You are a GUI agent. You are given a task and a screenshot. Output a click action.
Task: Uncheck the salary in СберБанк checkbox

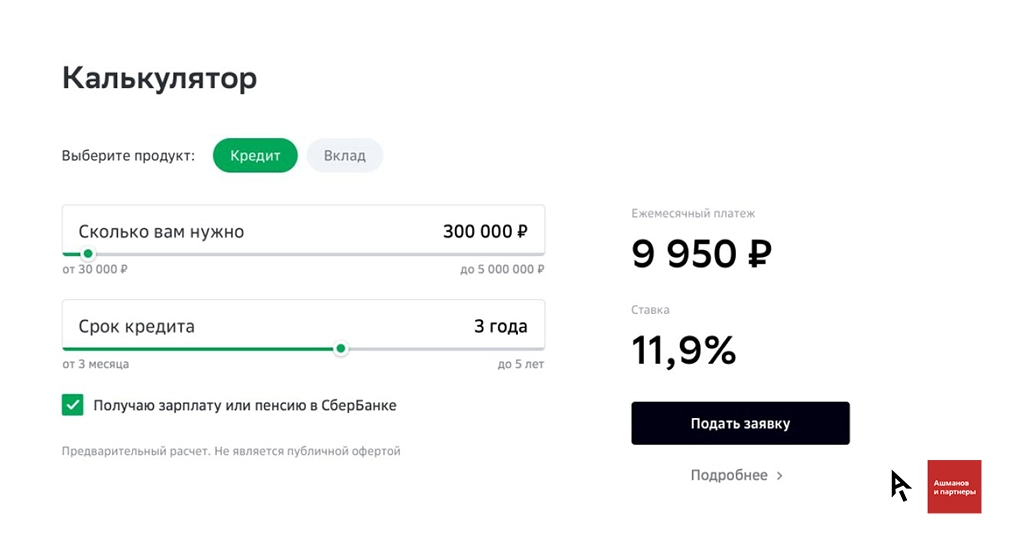(72, 405)
